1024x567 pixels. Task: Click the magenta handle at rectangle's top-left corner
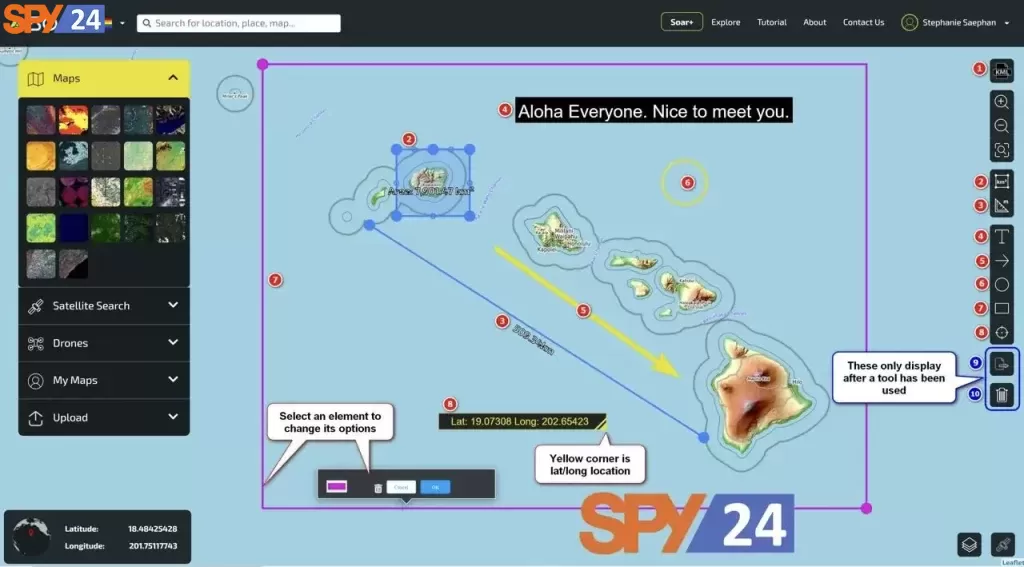click(263, 64)
